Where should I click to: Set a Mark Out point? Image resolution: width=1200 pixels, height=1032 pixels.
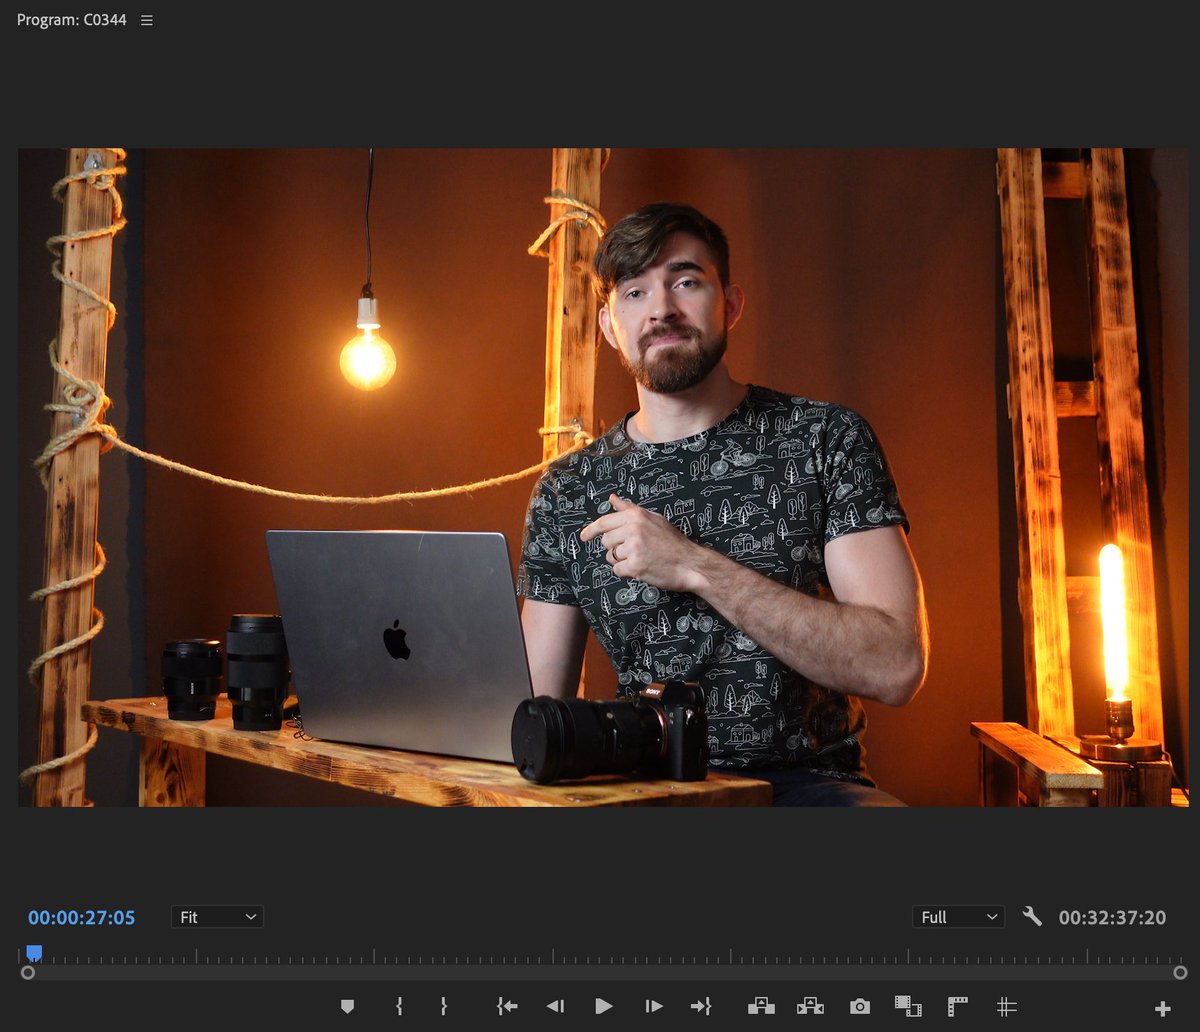click(443, 1006)
